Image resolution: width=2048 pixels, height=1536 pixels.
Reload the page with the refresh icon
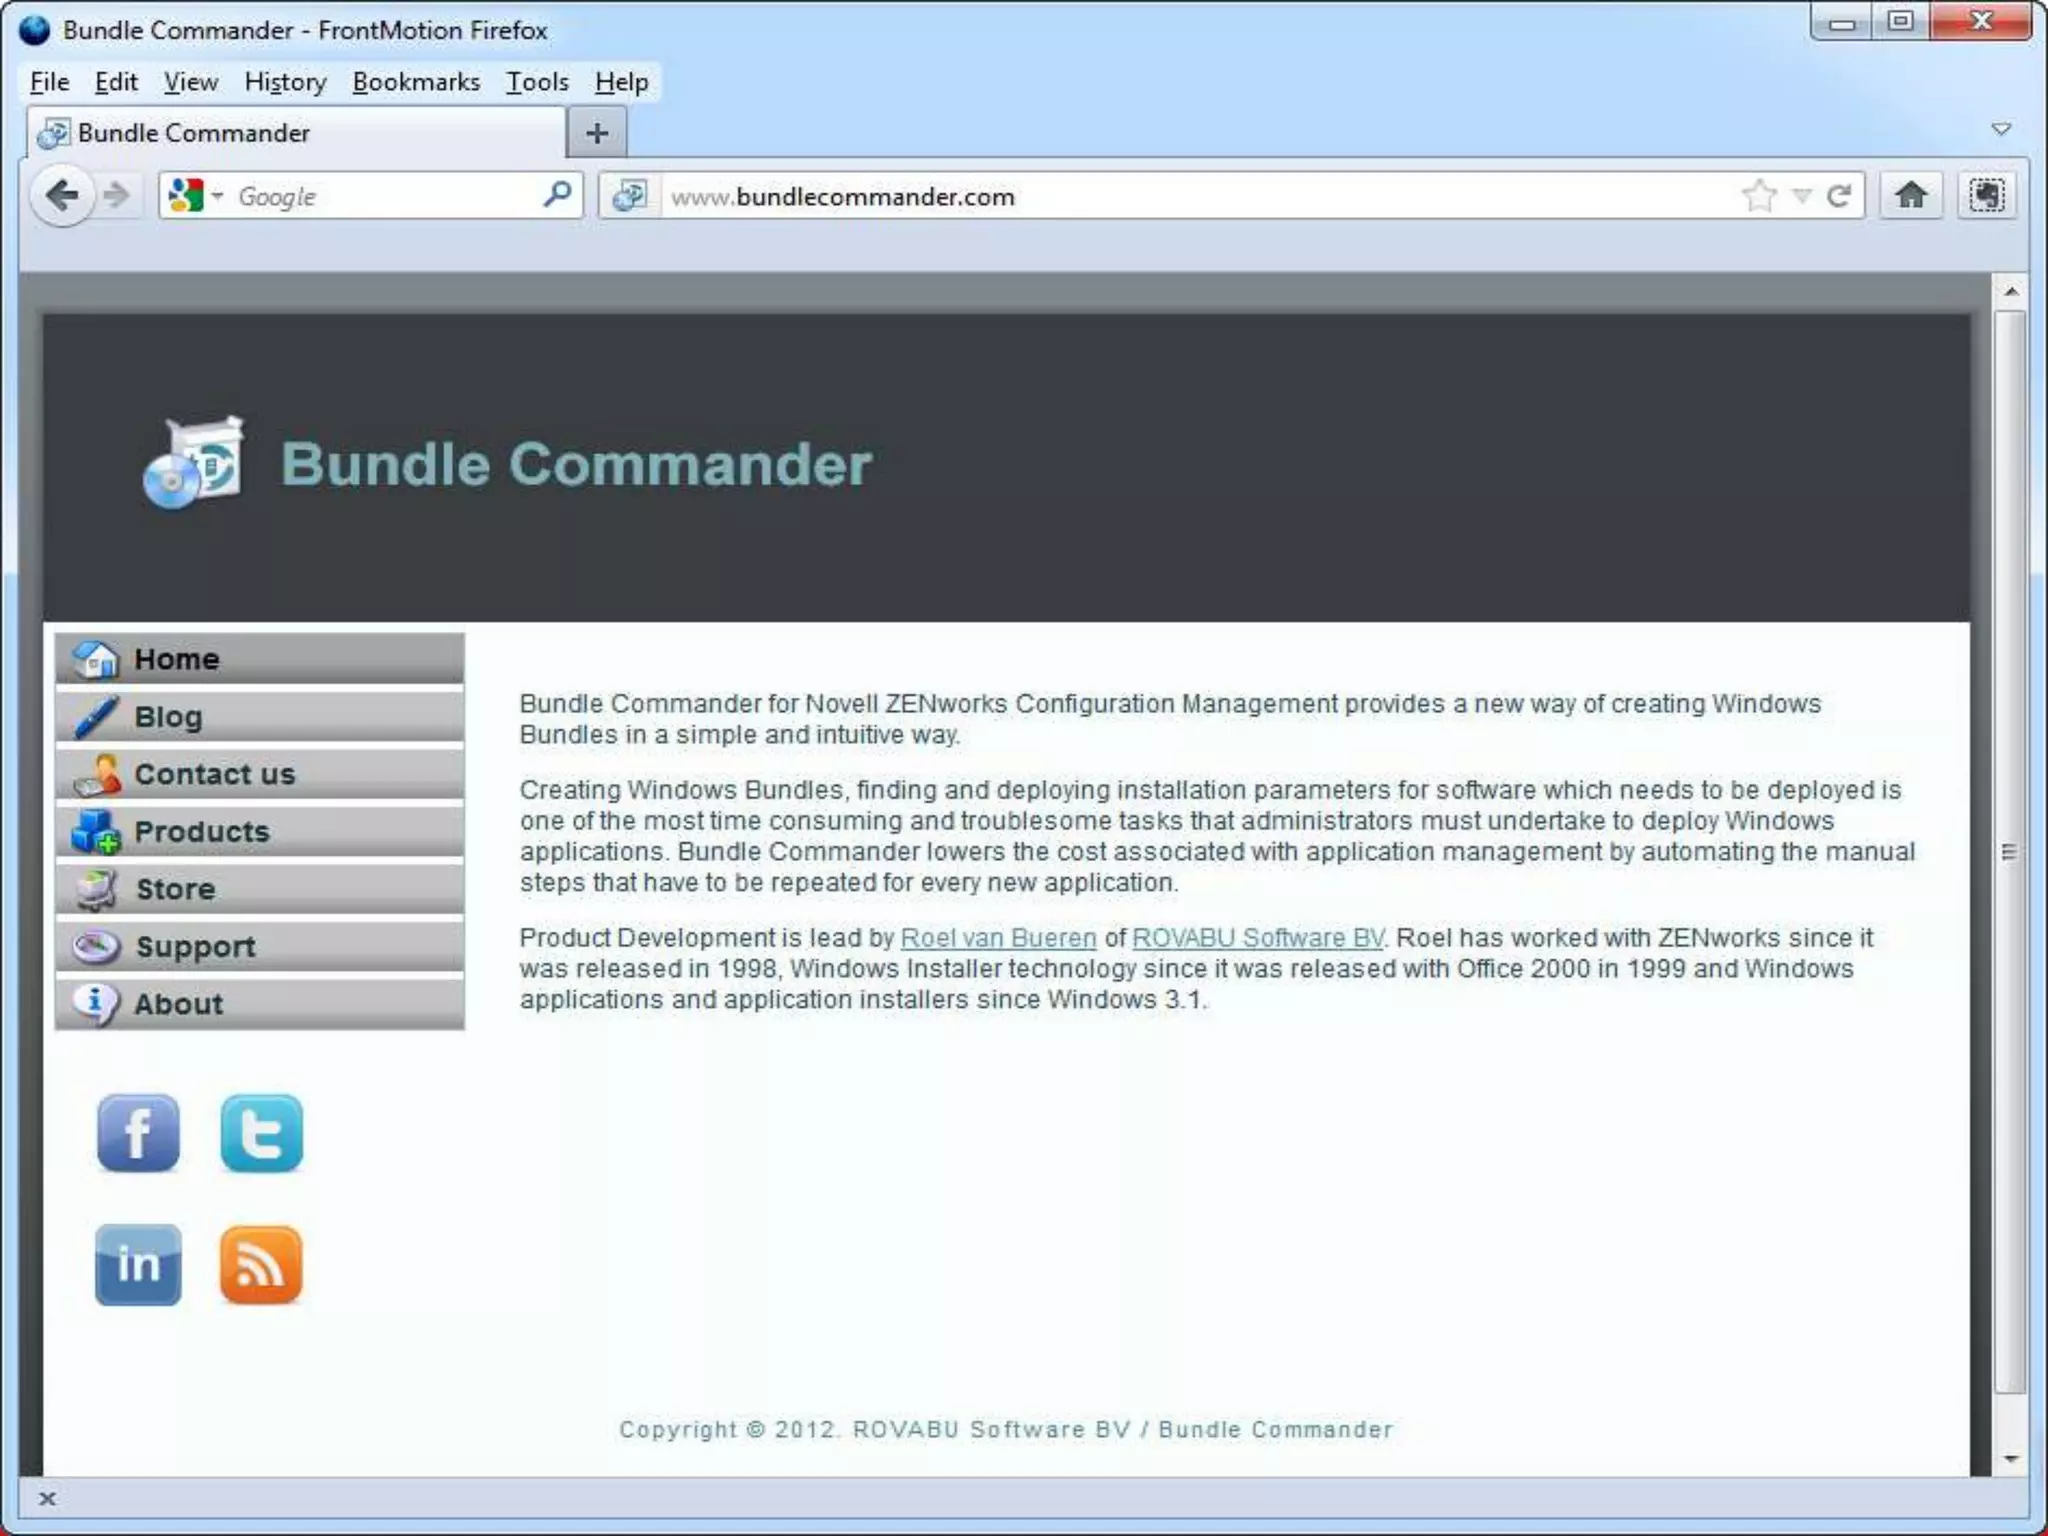coord(1839,196)
